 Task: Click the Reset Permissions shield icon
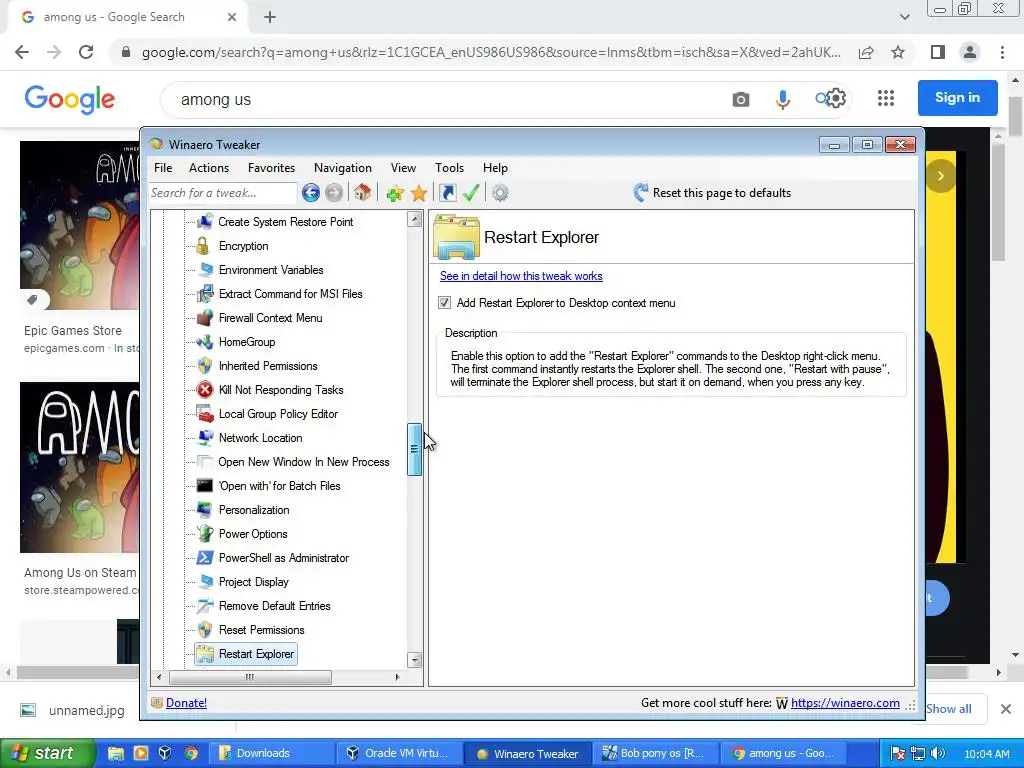205,630
